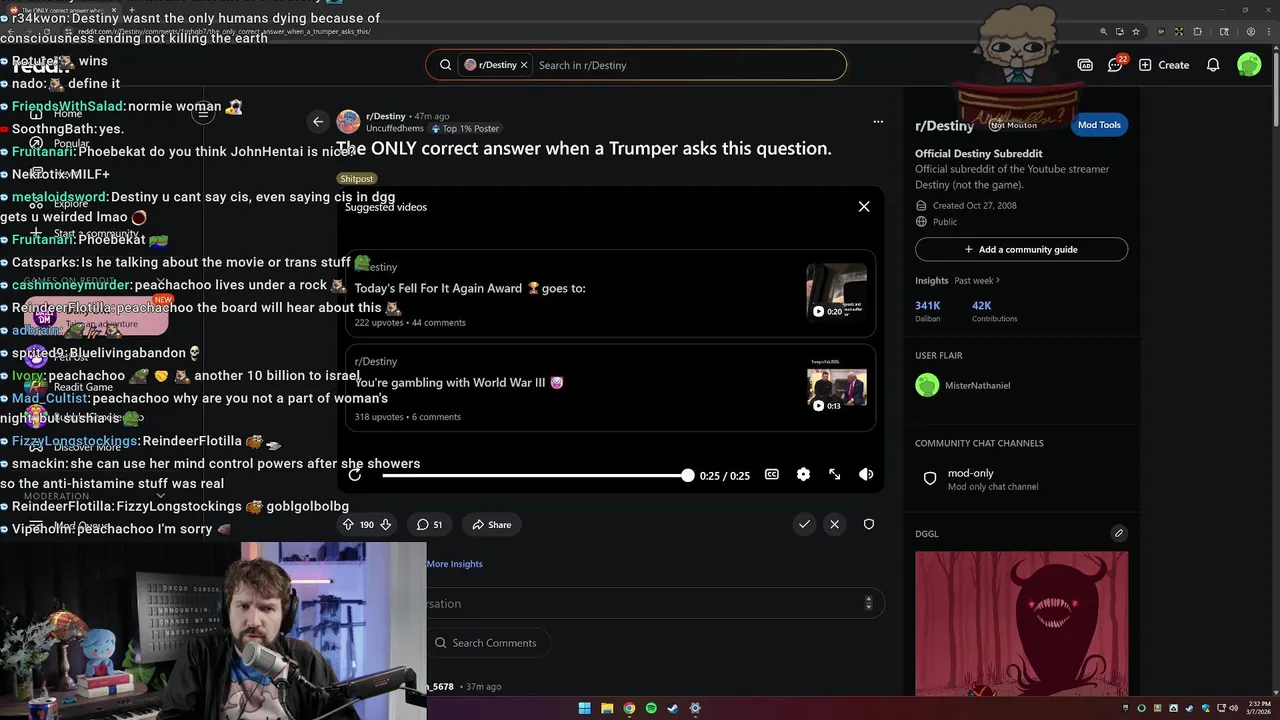1280x720 pixels.
Task: Click the DGGL red monster image
Action: click(x=1021, y=624)
